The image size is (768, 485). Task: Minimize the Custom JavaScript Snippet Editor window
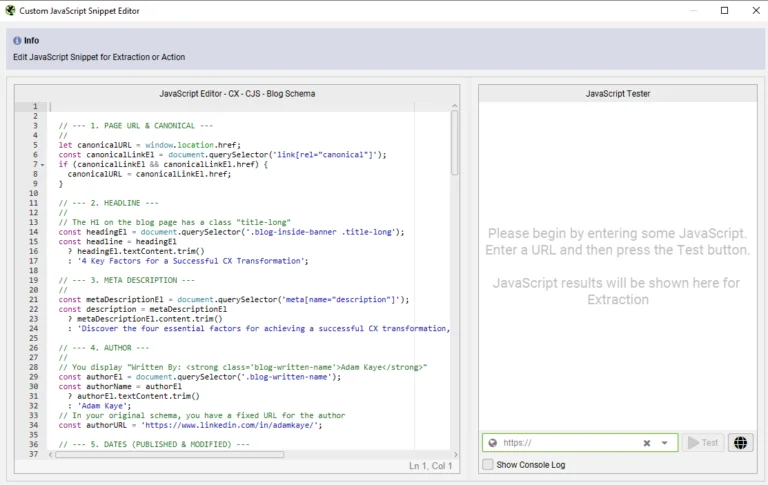694,10
